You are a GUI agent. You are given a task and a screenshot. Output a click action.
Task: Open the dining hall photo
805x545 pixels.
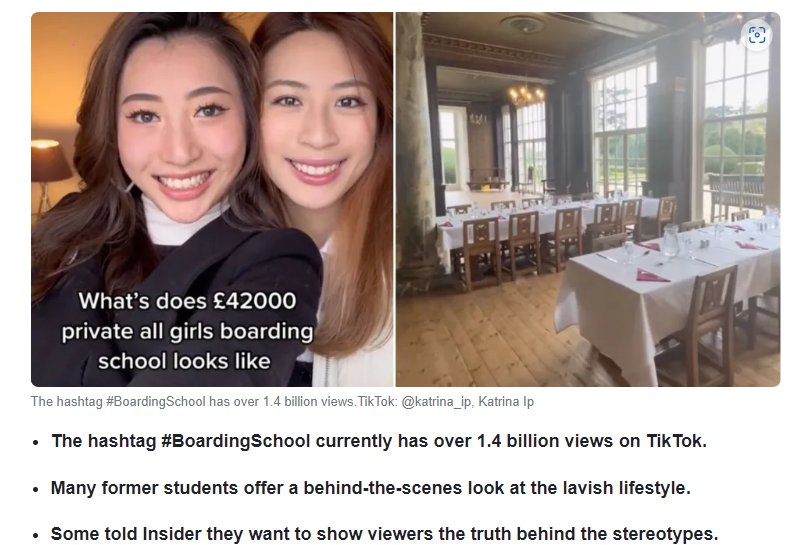tap(588, 200)
